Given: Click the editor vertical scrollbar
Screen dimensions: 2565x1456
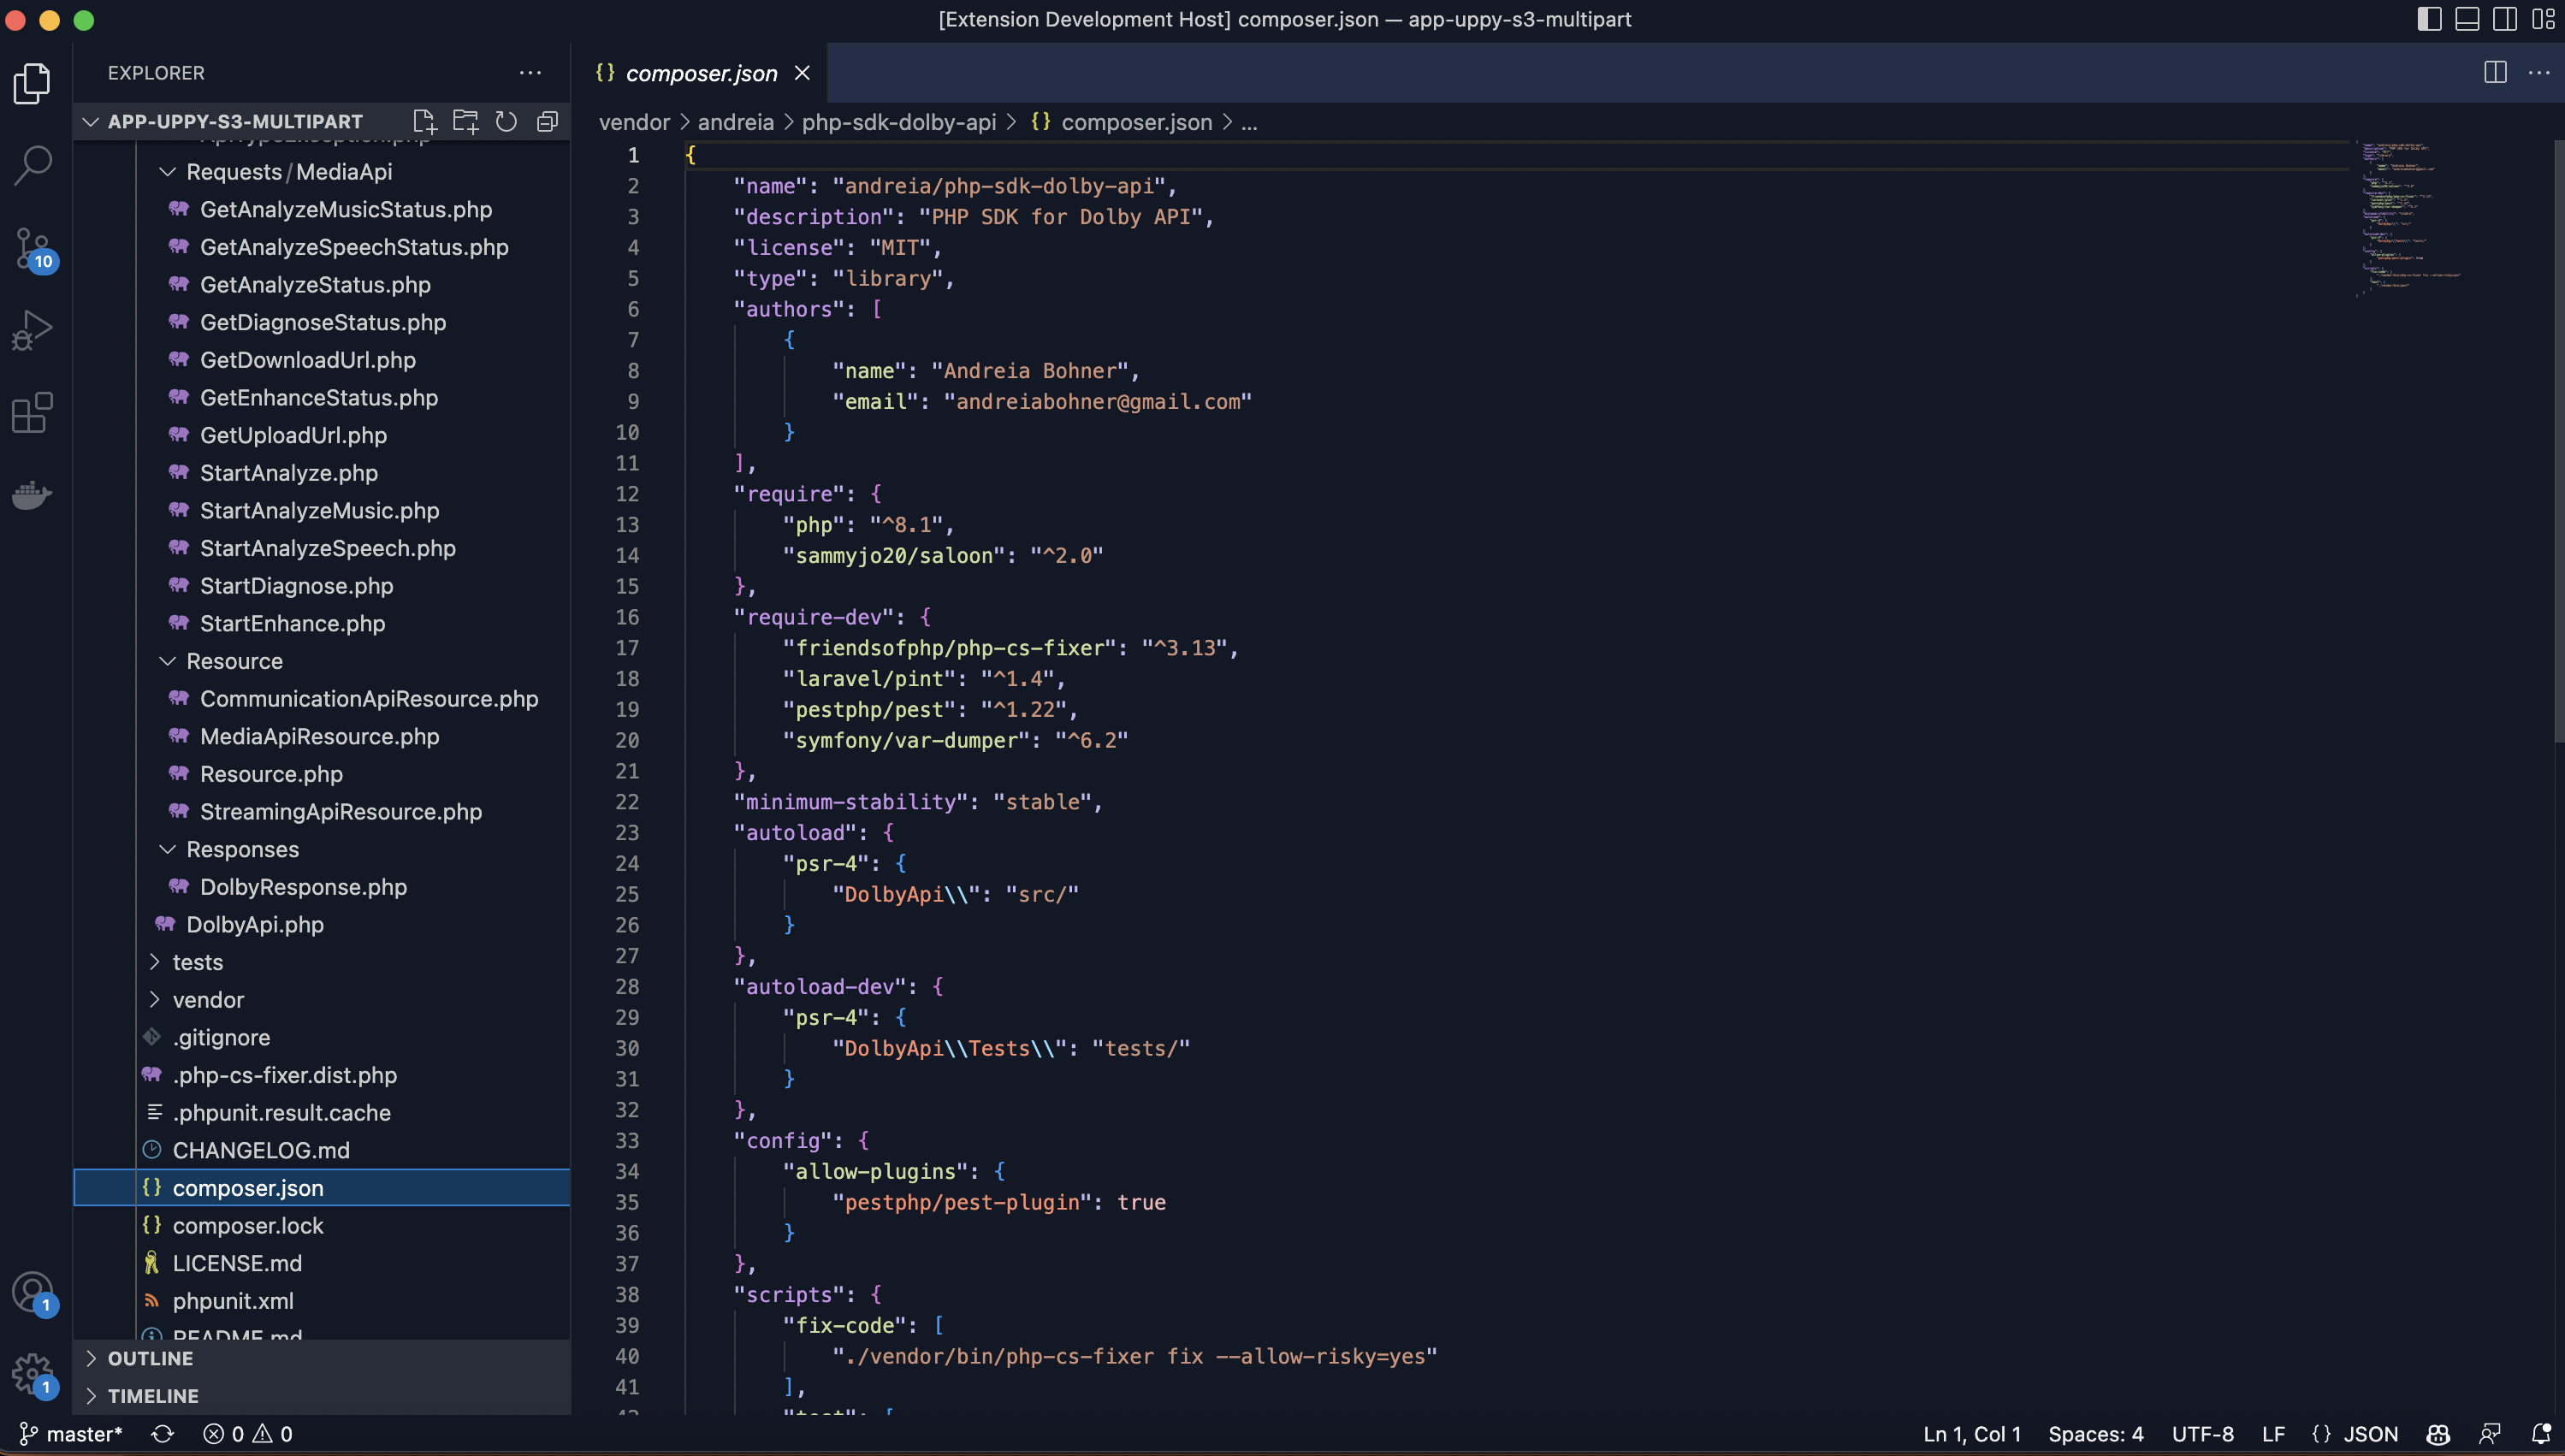Looking at the screenshot, I should (2559, 440).
